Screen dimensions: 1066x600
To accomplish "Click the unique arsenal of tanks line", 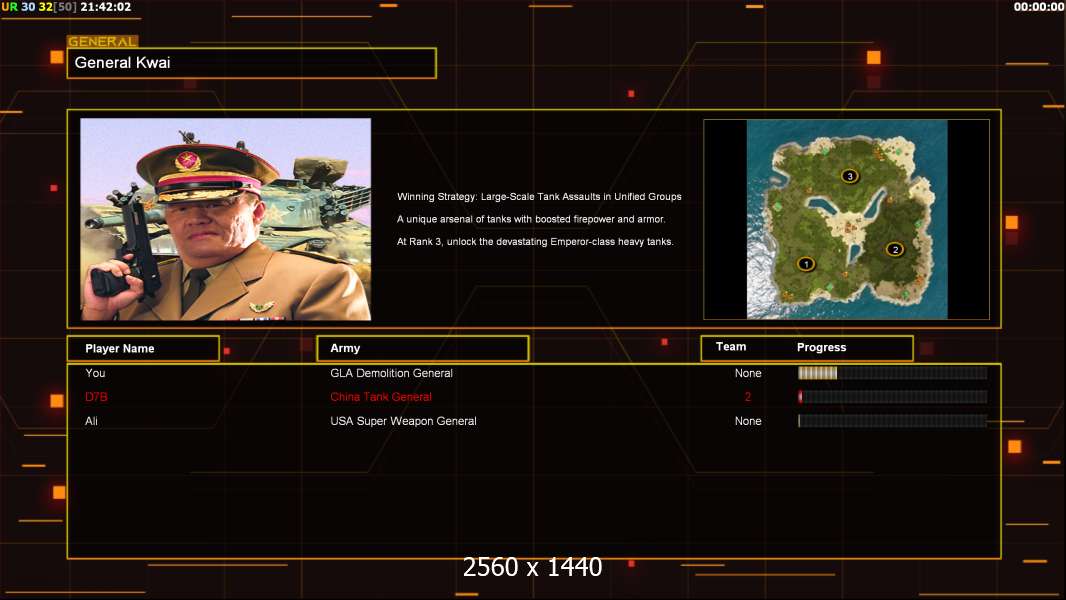I will (531, 219).
